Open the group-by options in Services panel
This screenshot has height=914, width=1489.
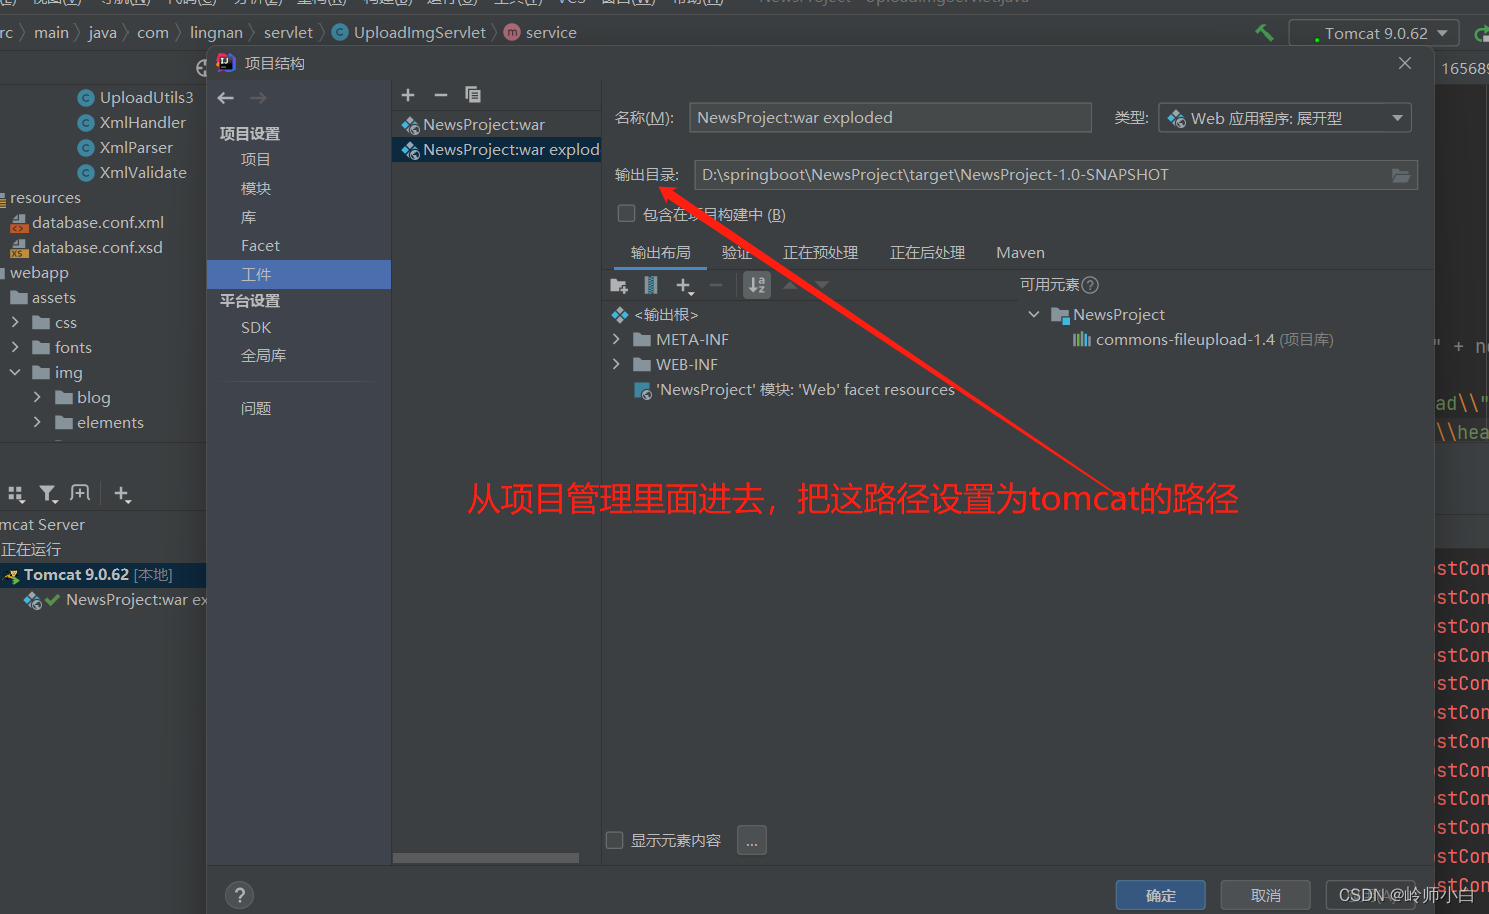(x=16, y=494)
